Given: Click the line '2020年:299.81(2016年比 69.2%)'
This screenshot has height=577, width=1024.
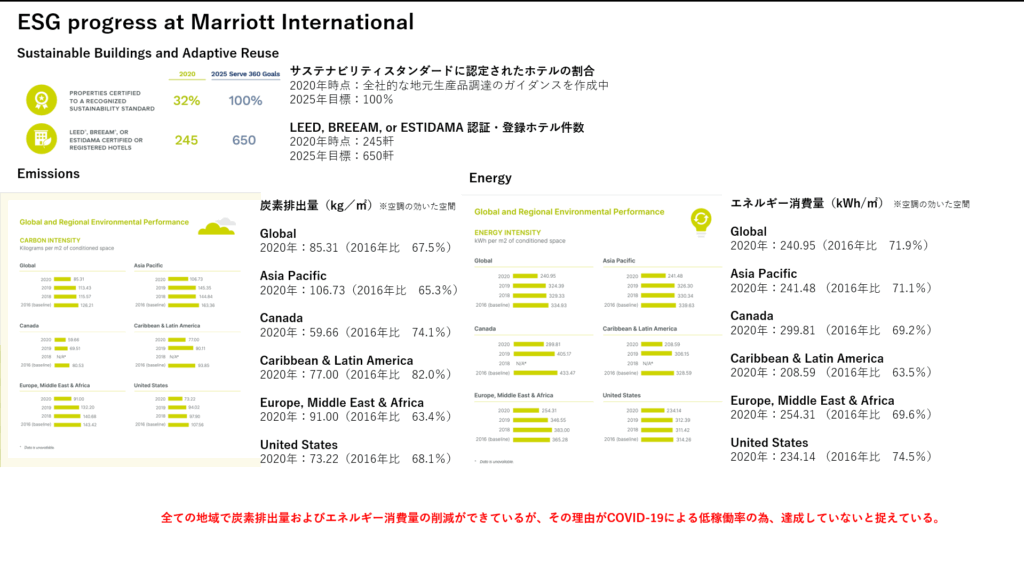Looking at the screenshot, I should 832,330.
